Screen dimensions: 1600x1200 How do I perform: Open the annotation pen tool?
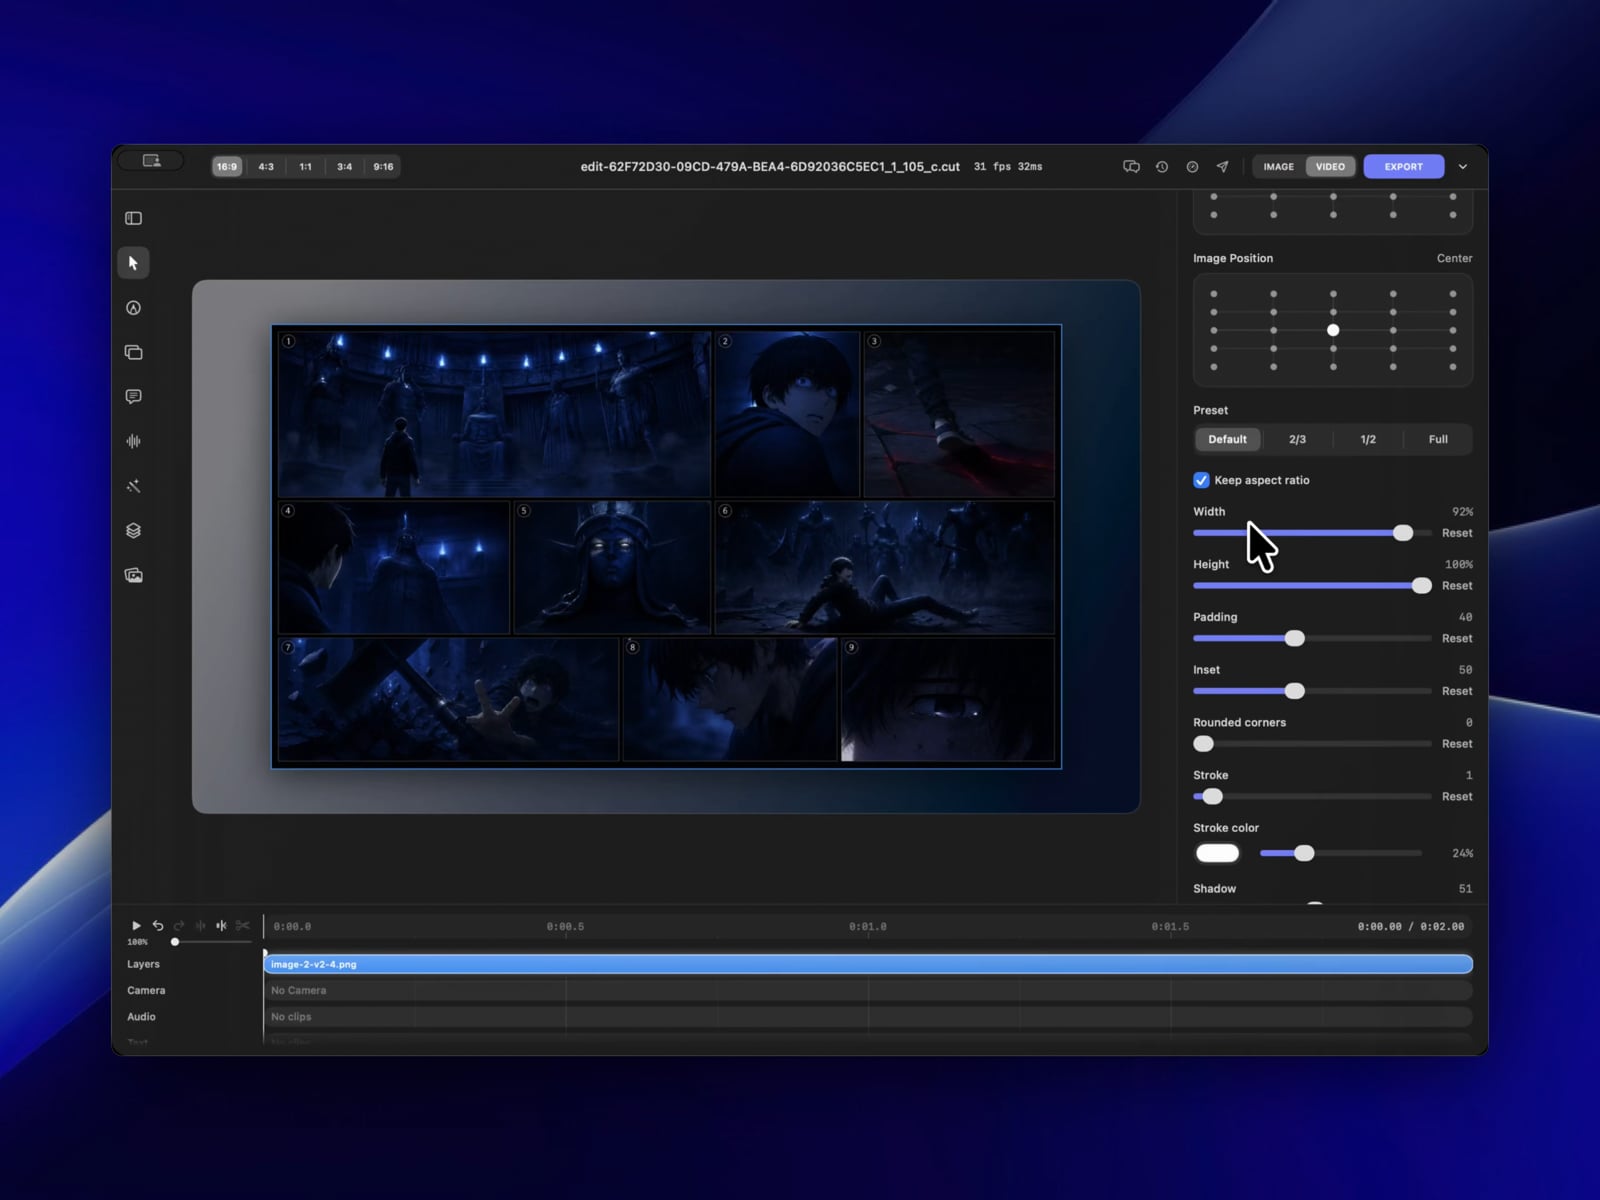[133, 308]
